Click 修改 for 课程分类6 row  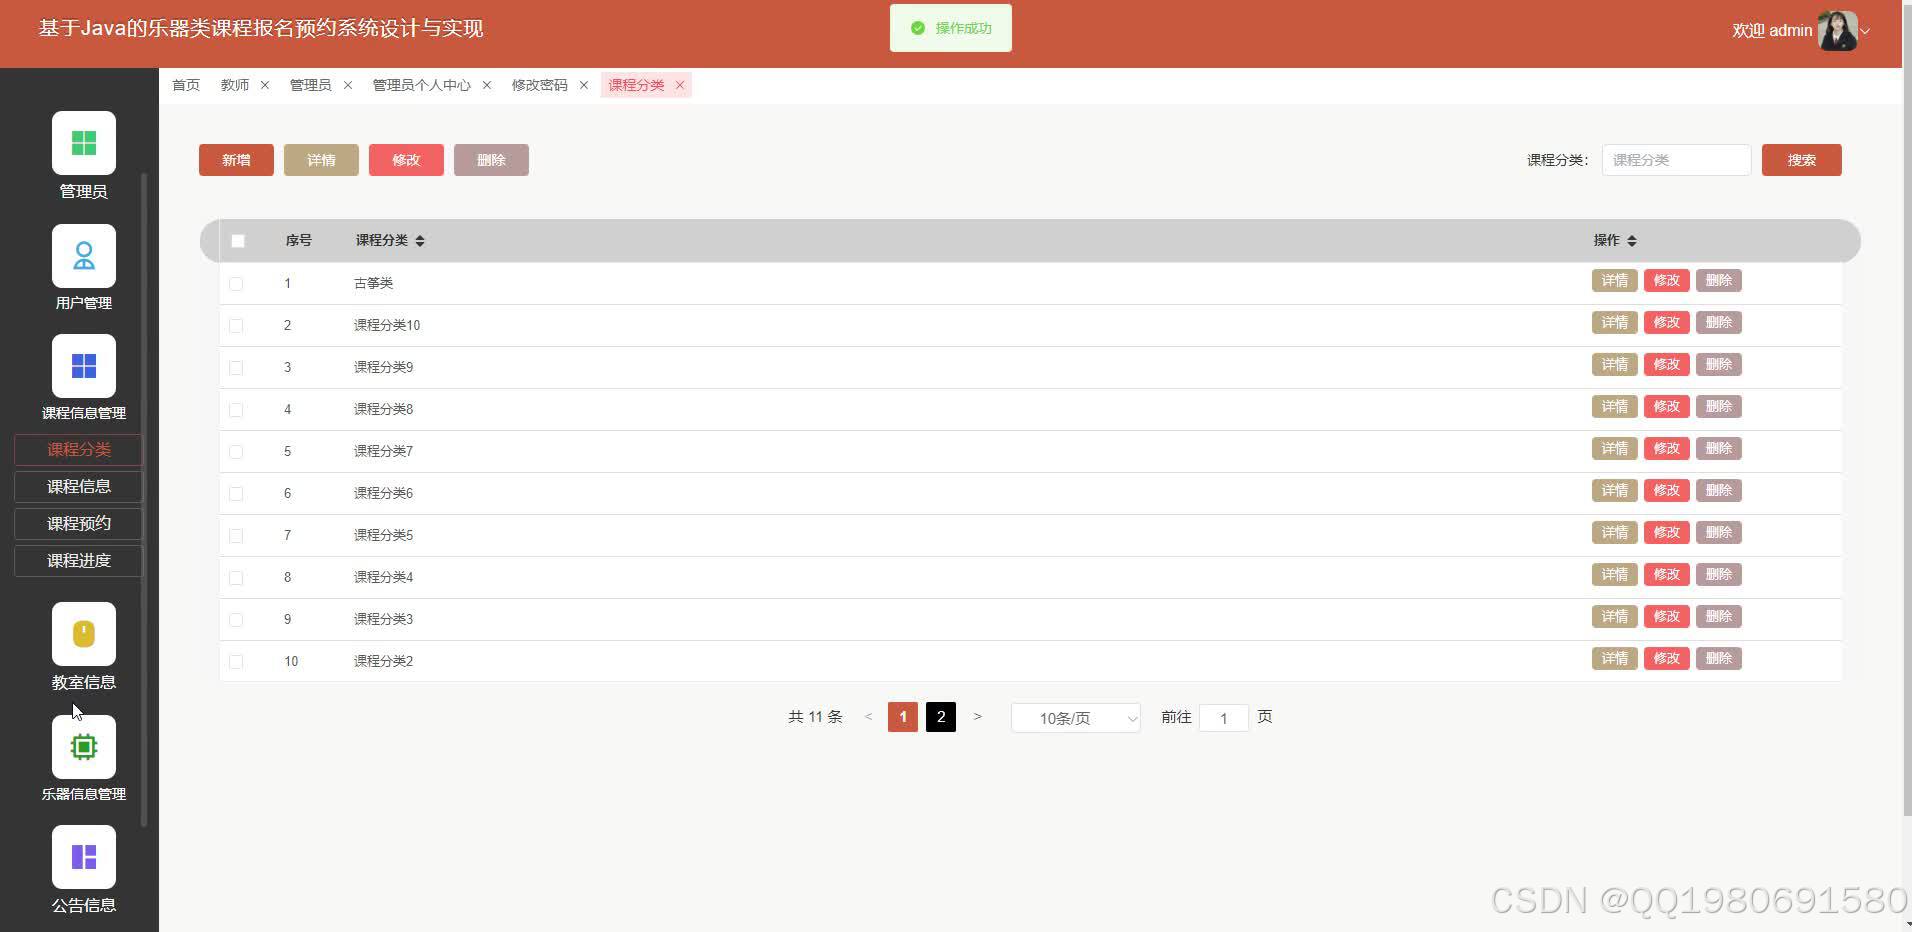click(x=1666, y=491)
